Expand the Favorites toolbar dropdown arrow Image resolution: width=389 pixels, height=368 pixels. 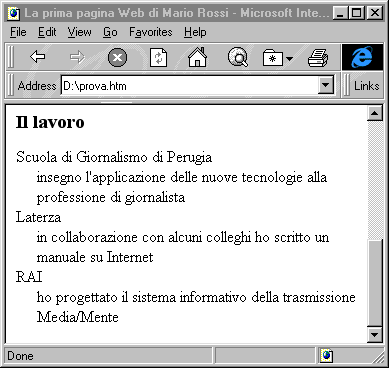tap(289, 59)
